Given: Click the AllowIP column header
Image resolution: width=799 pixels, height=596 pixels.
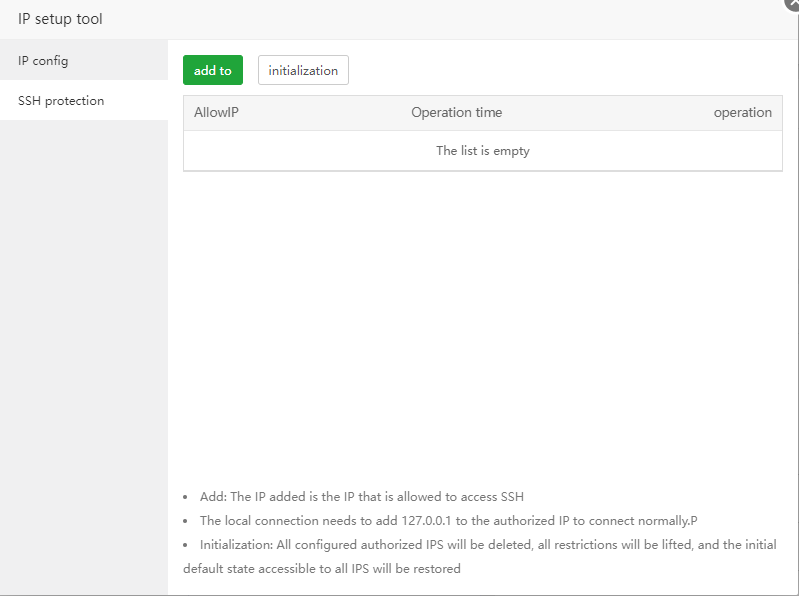Looking at the screenshot, I should [216, 113].
